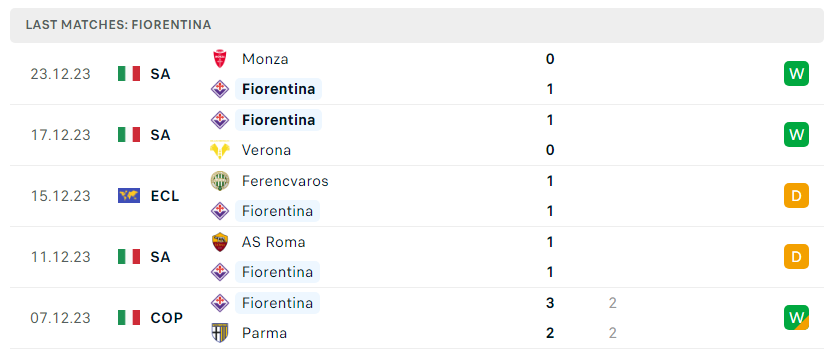The height and width of the screenshot is (361, 825).
Task: Click the Monza club crest icon
Action: click(219, 58)
